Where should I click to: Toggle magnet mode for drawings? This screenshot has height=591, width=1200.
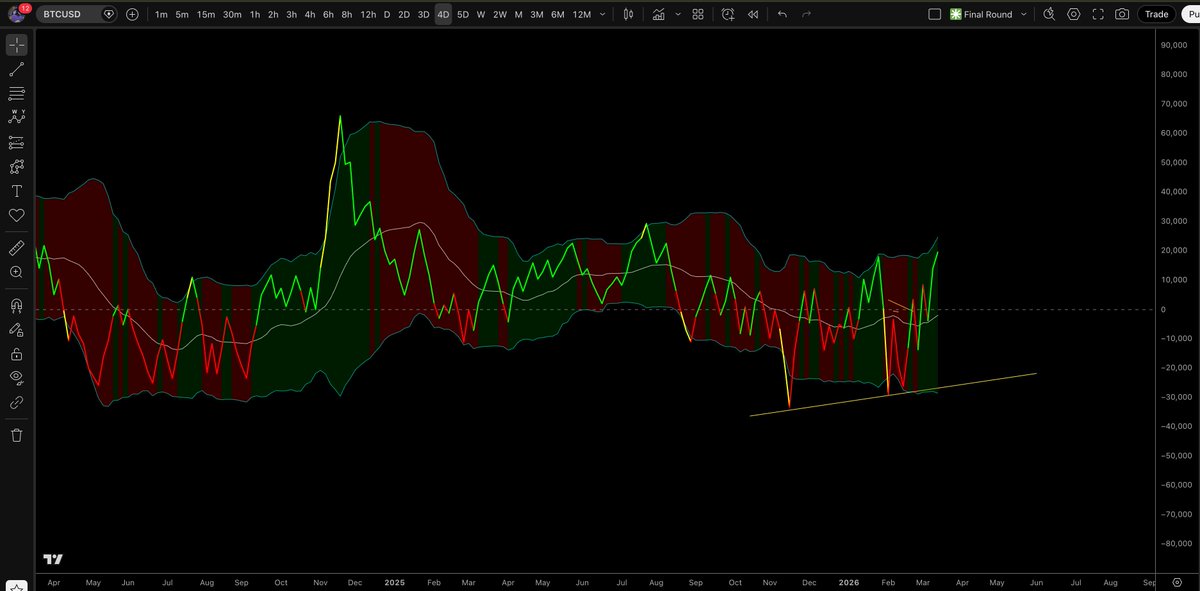pyautogui.click(x=17, y=305)
